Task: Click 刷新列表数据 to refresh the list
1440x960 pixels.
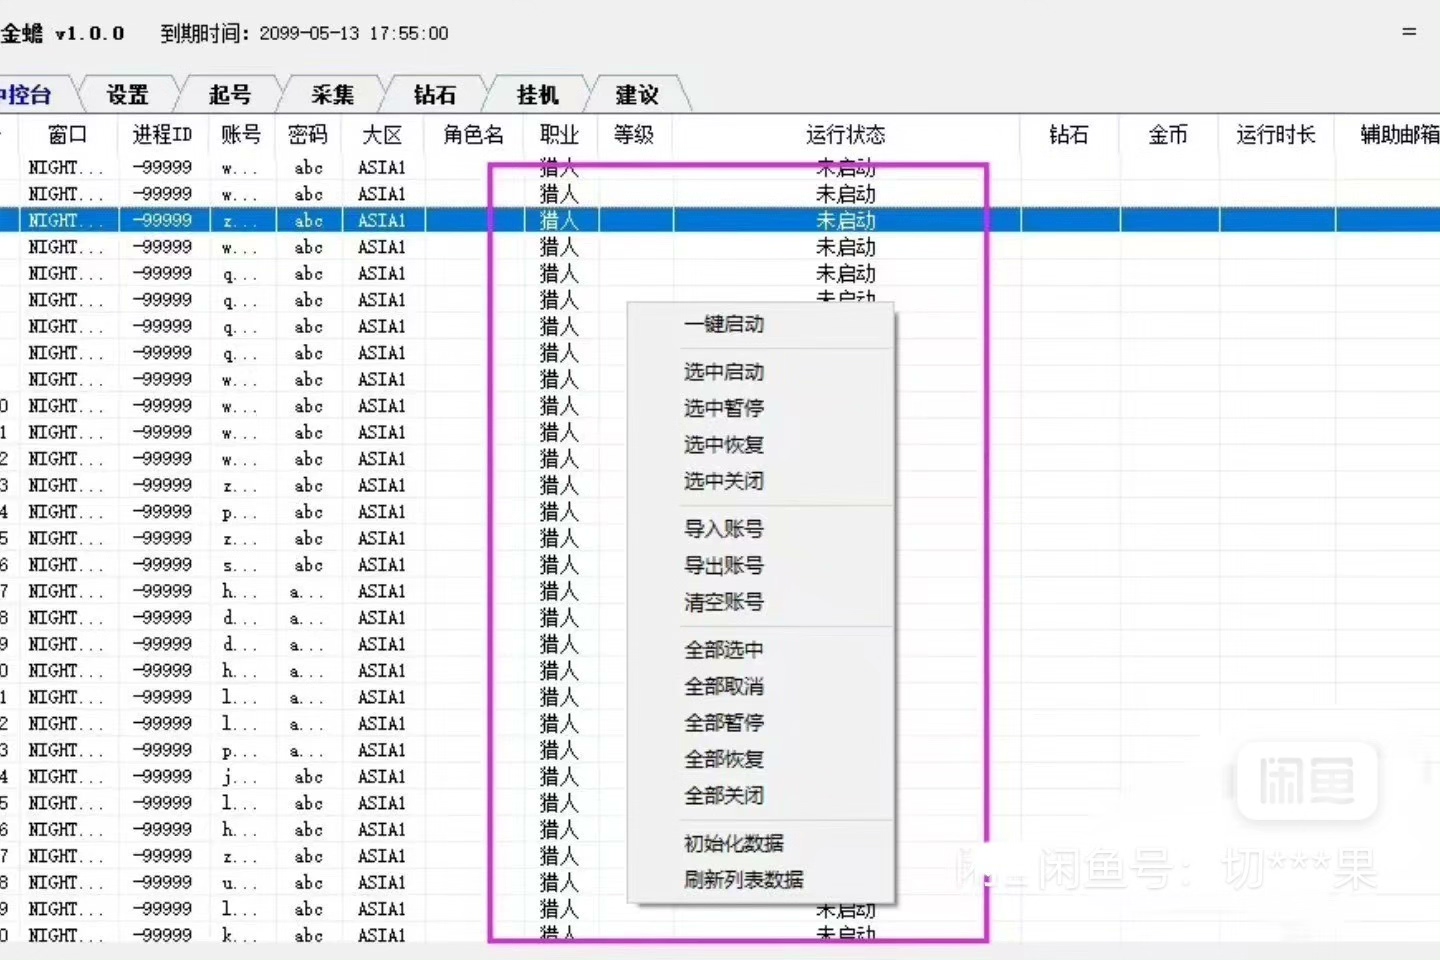Action: (744, 880)
